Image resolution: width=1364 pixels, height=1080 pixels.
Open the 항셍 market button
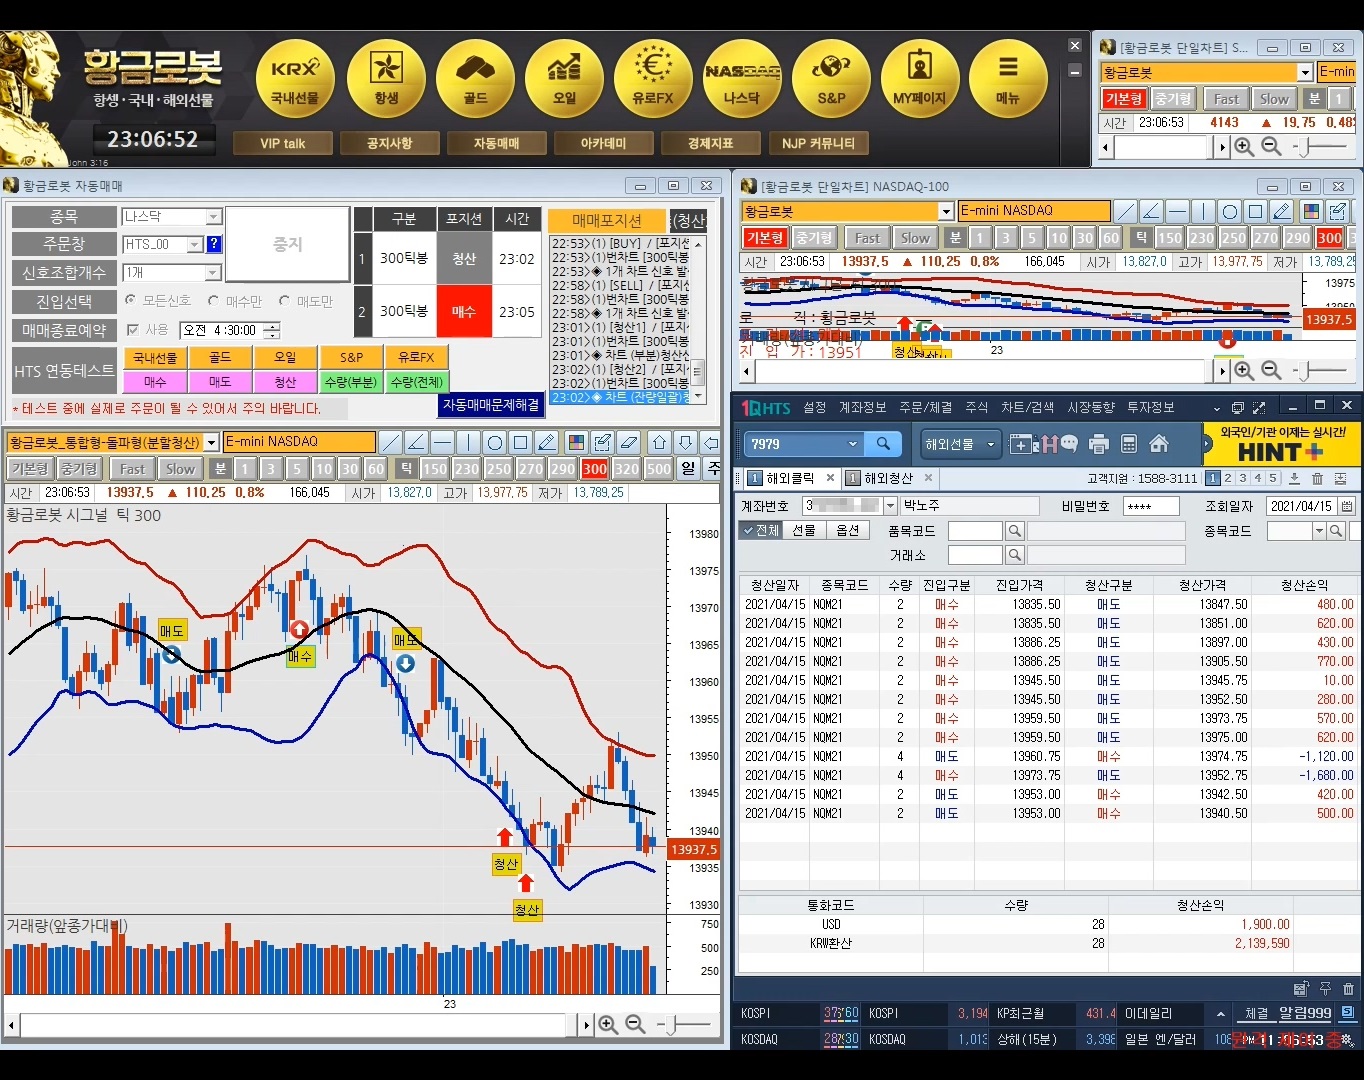(x=386, y=79)
